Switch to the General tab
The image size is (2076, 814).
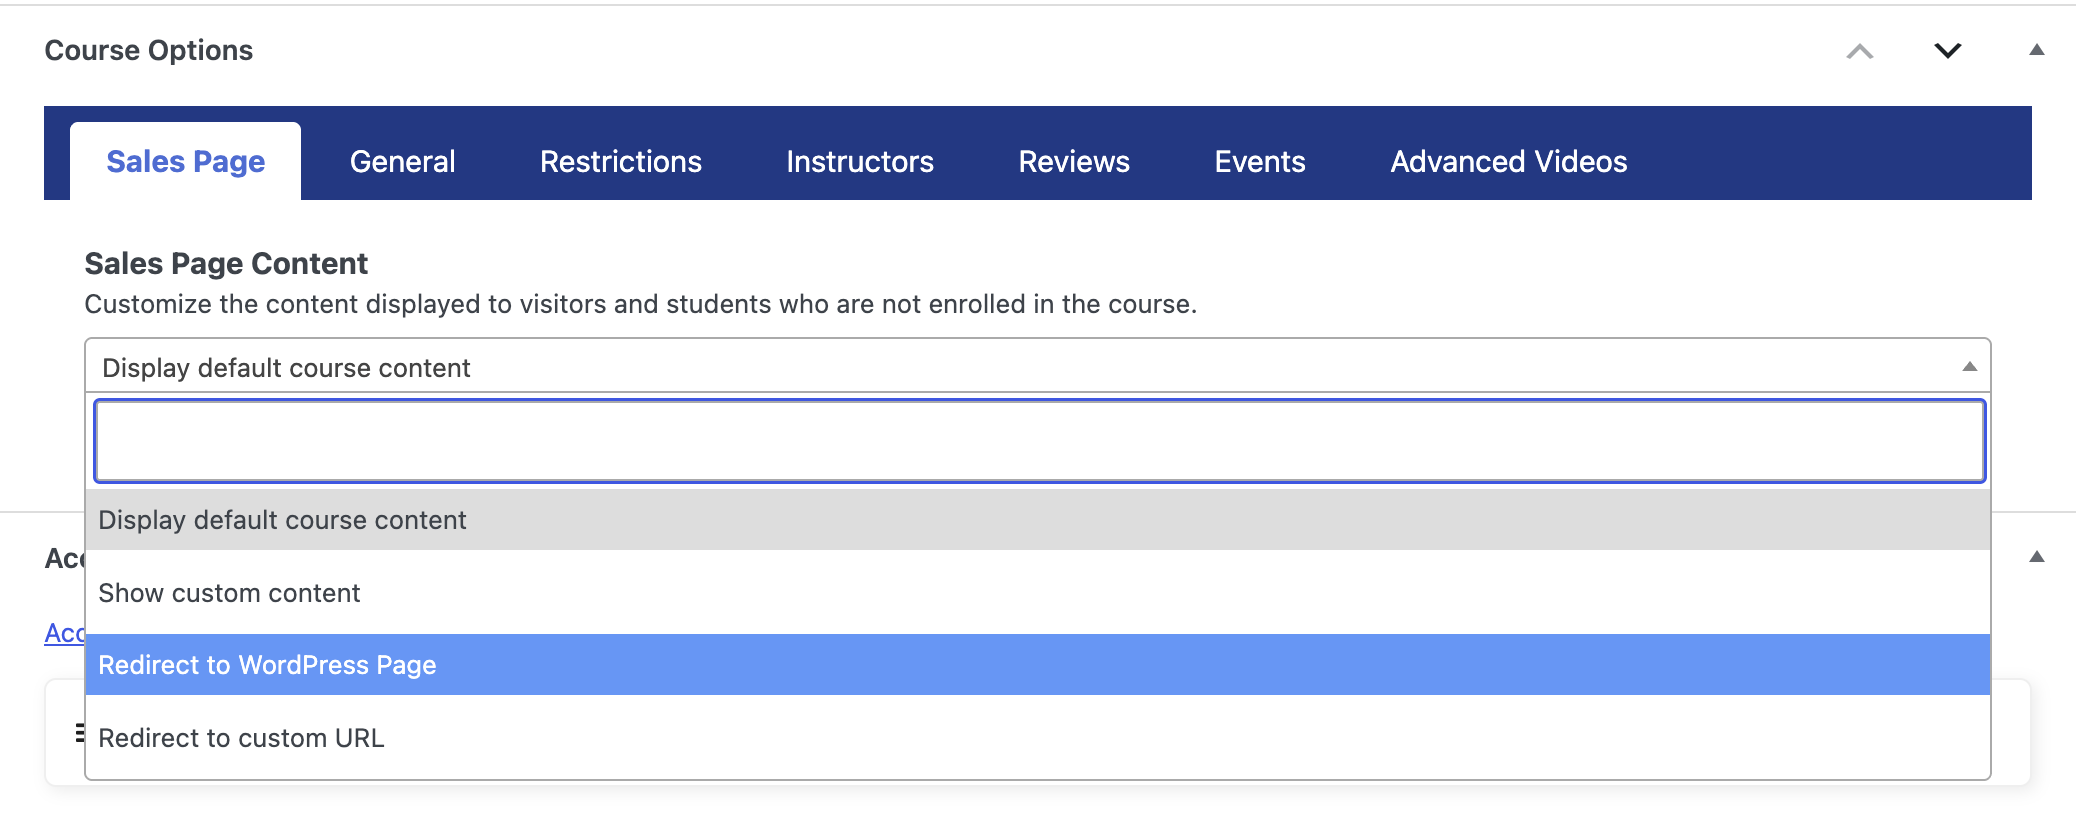(x=402, y=161)
